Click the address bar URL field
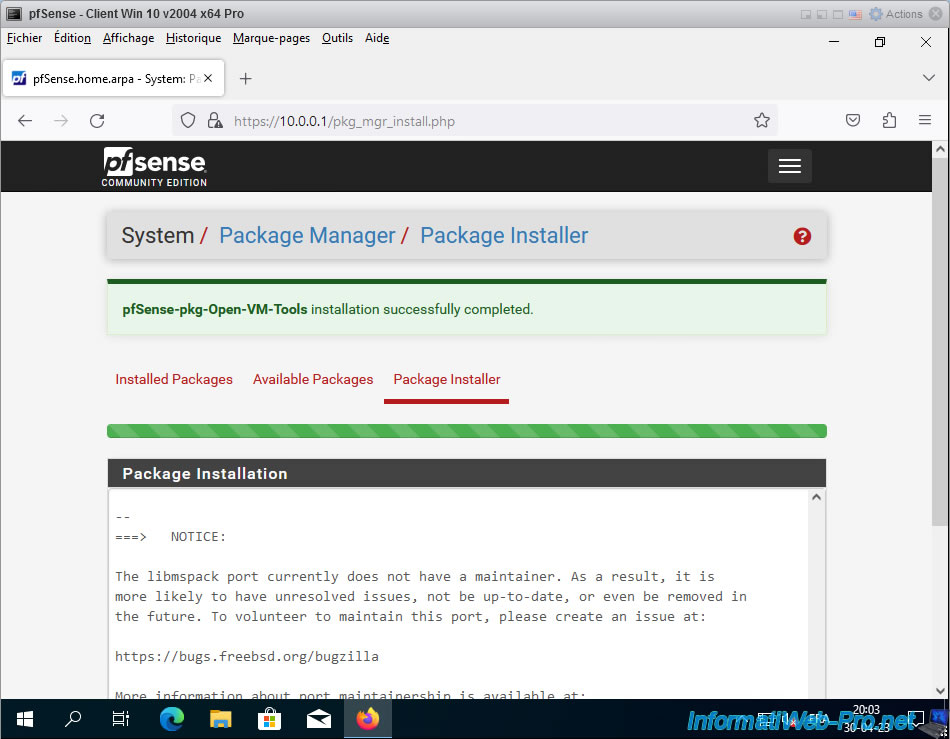The width and height of the screenshot is (950, 739). pos(476,121)
